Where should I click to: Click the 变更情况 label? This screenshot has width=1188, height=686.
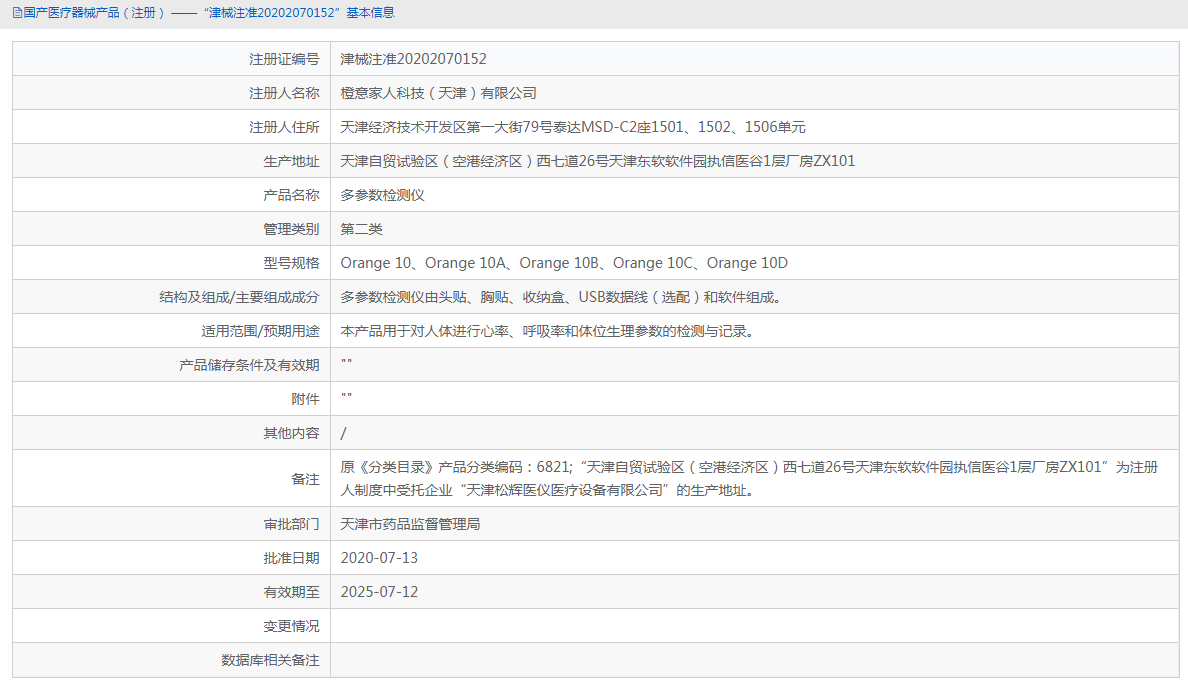[291, 626]
